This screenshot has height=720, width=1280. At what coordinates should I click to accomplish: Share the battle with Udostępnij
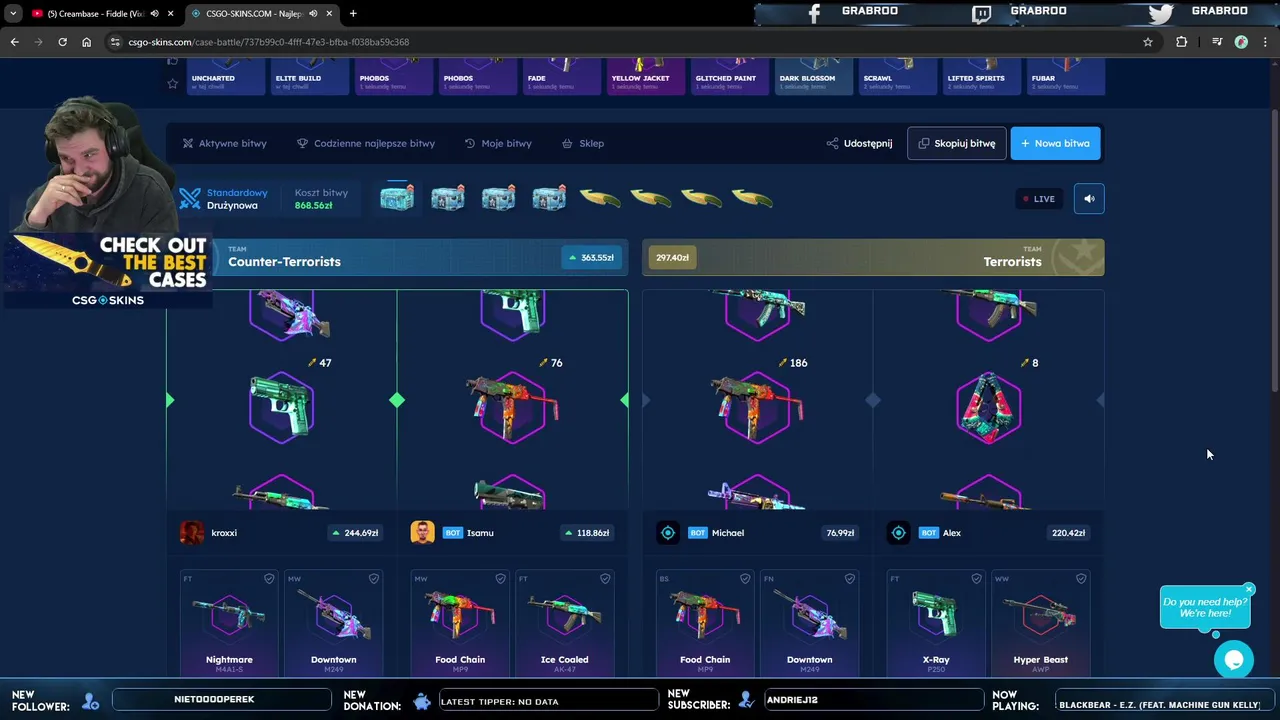pos(859,143)
